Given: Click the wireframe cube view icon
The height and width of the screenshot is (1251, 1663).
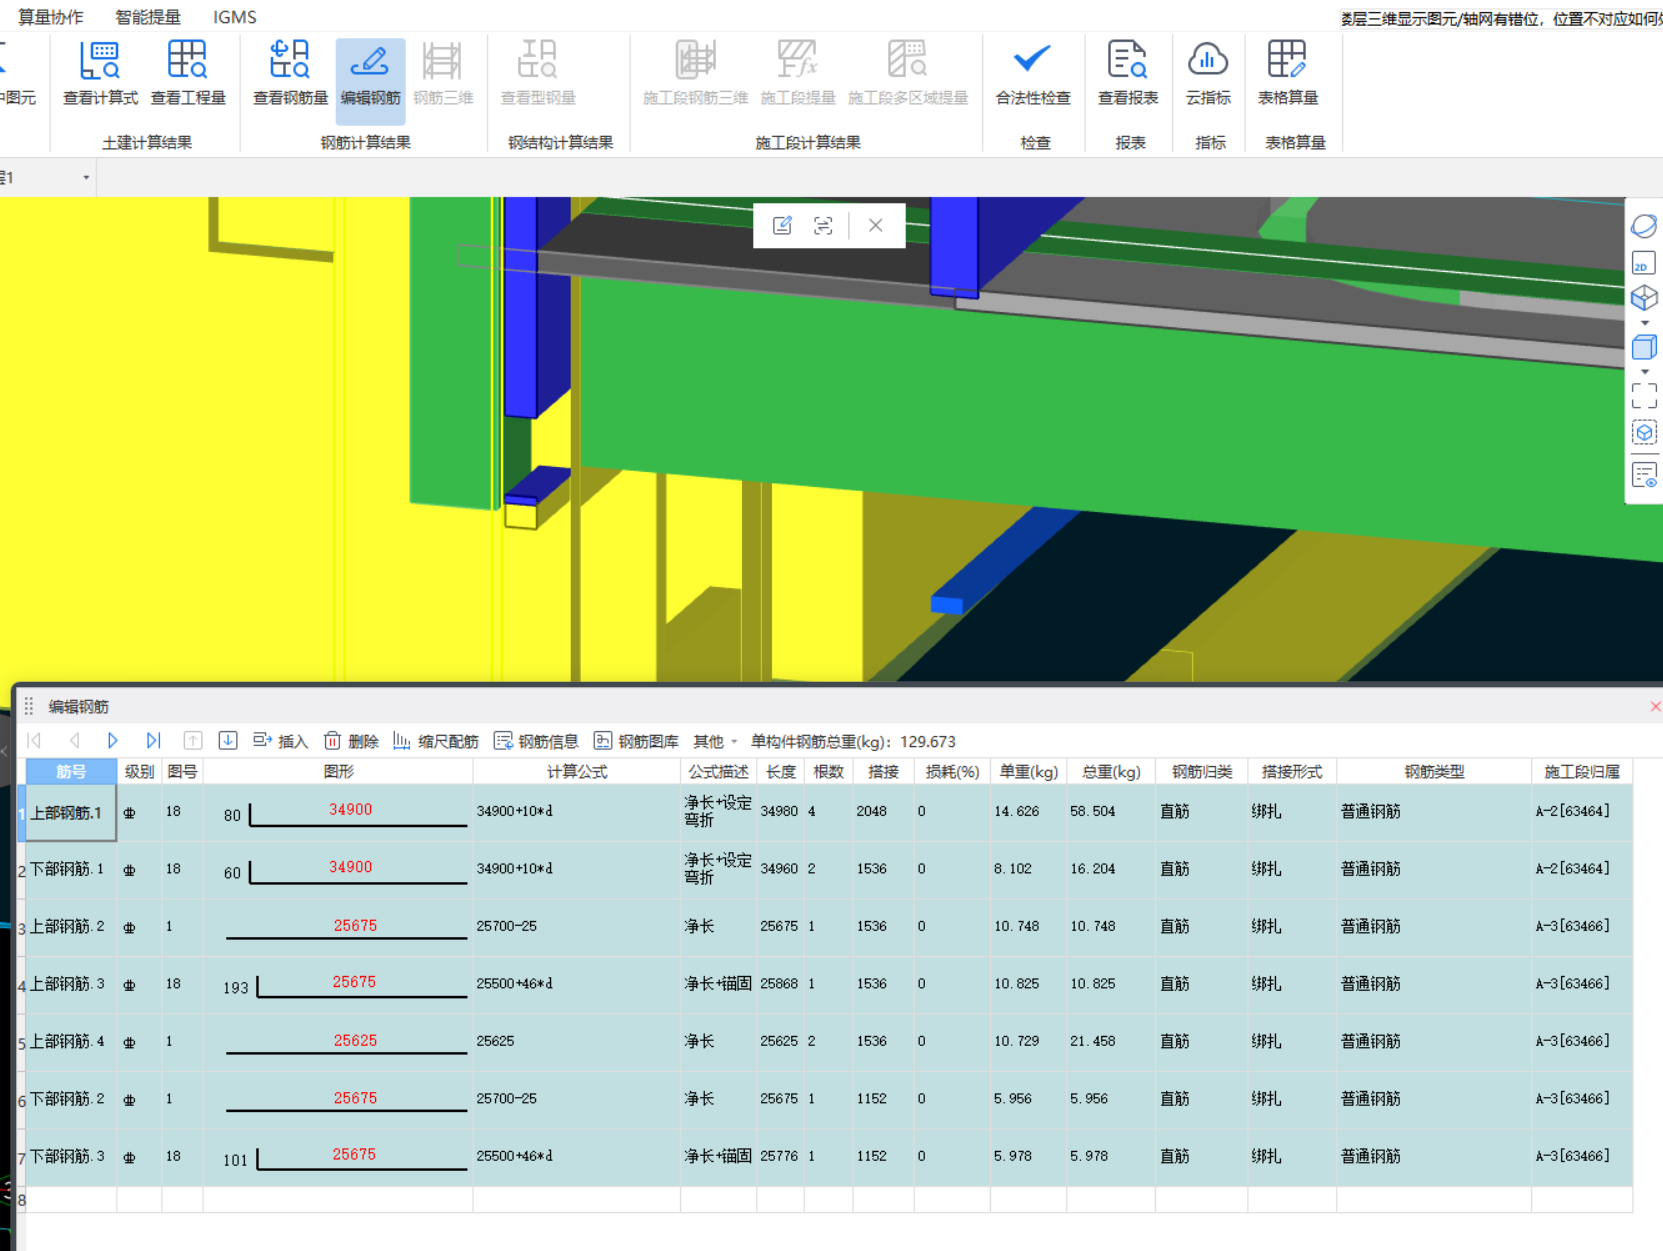Looking at the screenshot, I should point(1644,298).
